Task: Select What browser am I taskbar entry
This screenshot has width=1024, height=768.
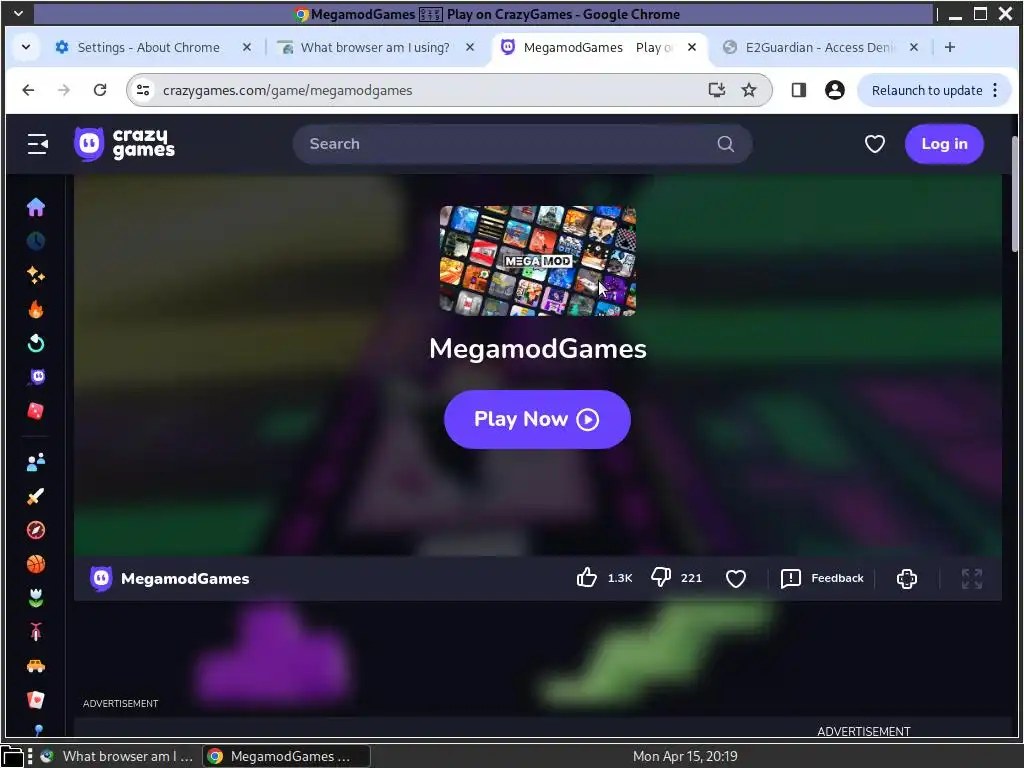Action: (x=118, y=756)
